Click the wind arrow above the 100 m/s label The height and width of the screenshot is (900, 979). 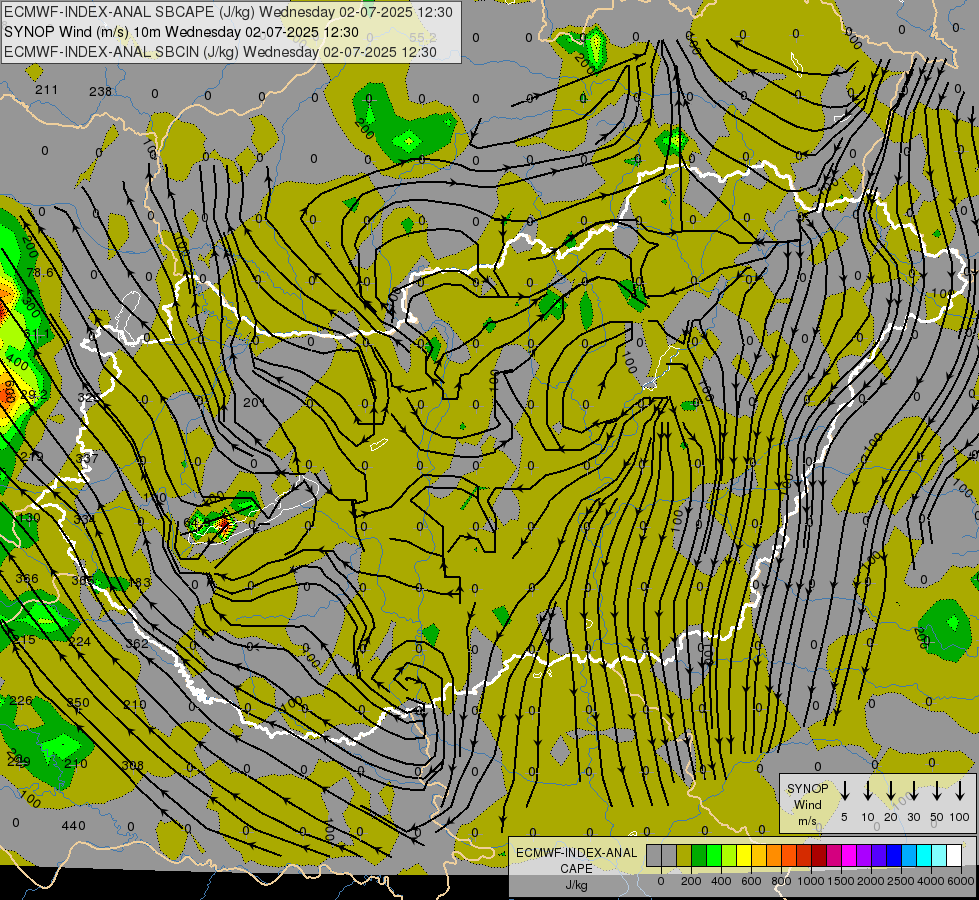(x=960, y=790)
